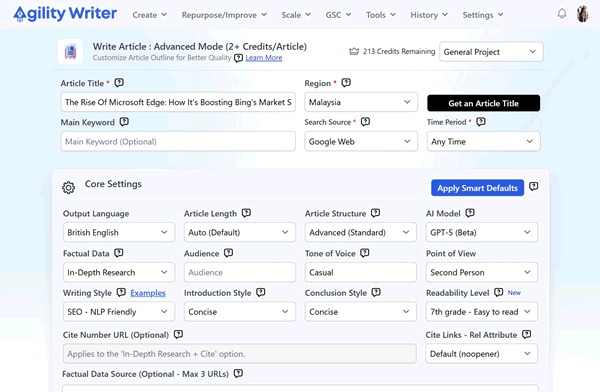Open the Scale menu

[x=296, y=15]
